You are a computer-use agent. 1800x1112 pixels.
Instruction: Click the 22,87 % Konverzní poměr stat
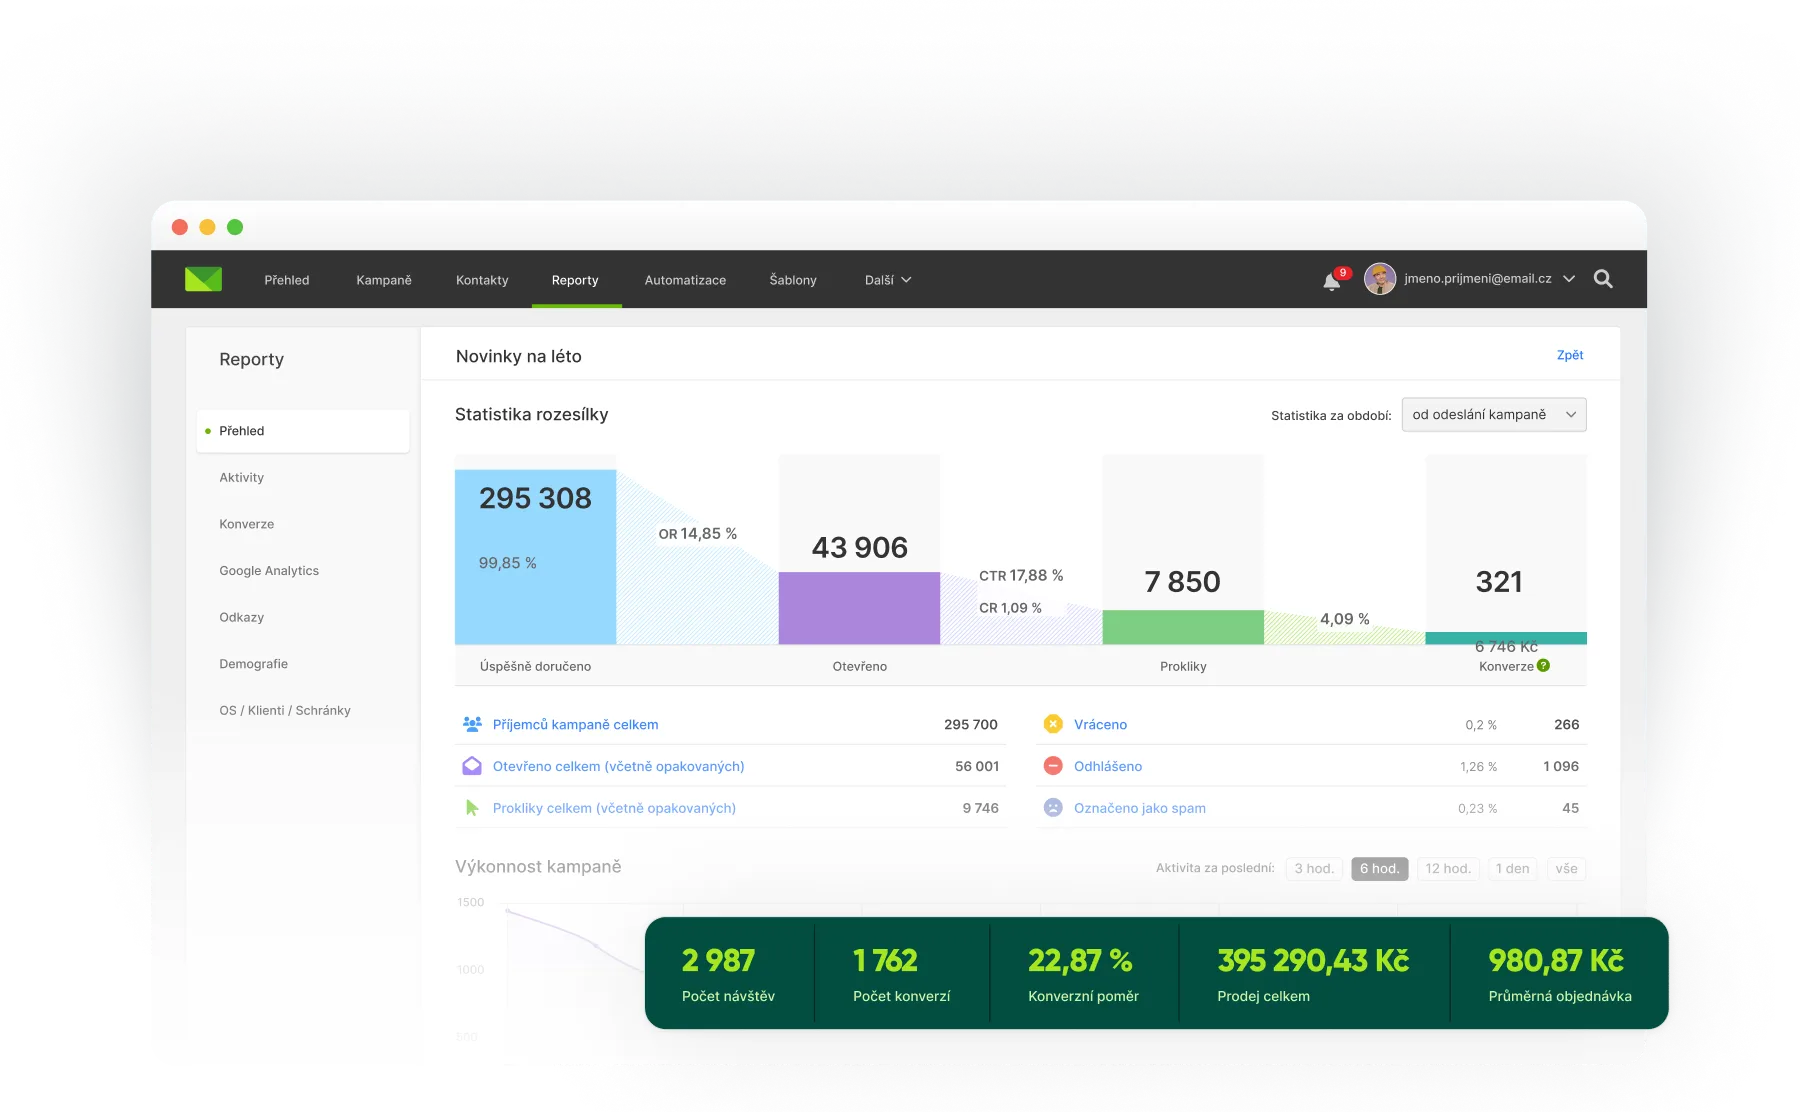(x=1084, y=973)
